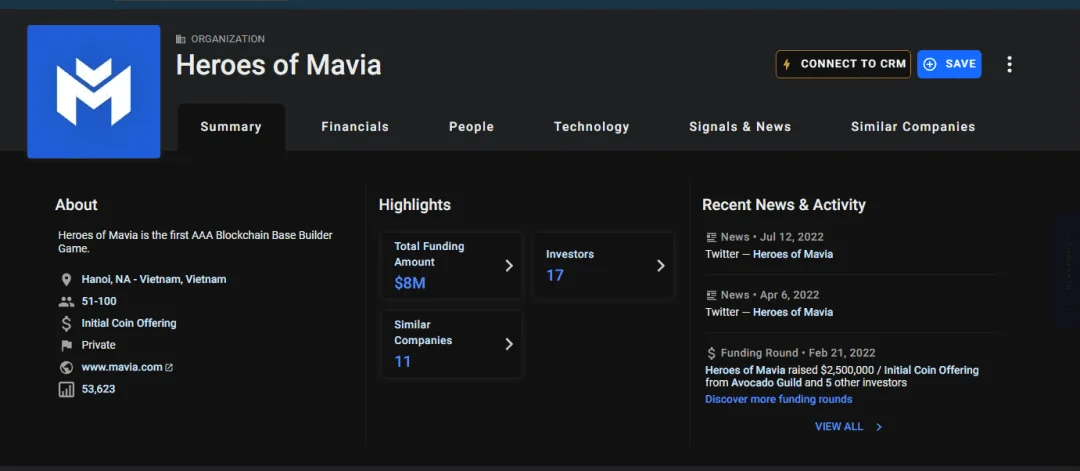1080x471 pixels.
Task: Expand the Total Funding Amount chevron
Action: [509, 266]
